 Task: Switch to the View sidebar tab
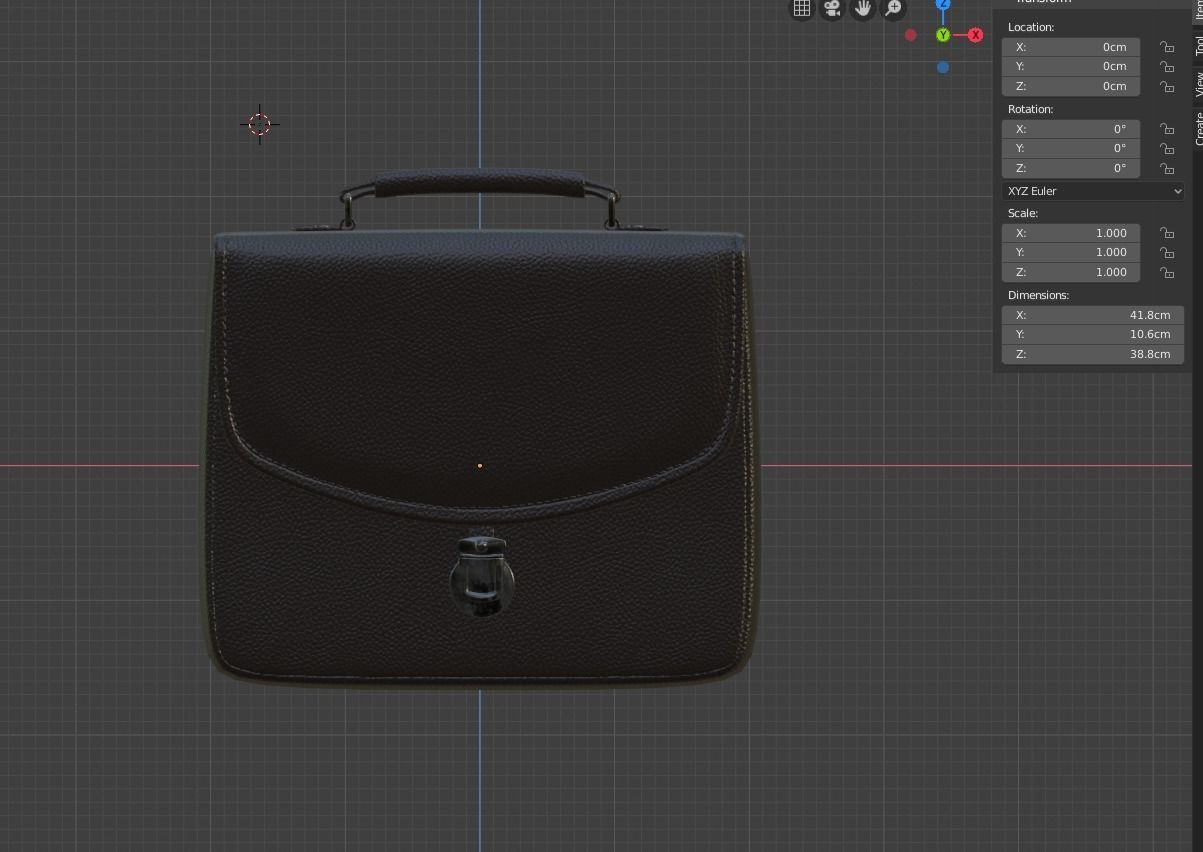(1198, 84)
